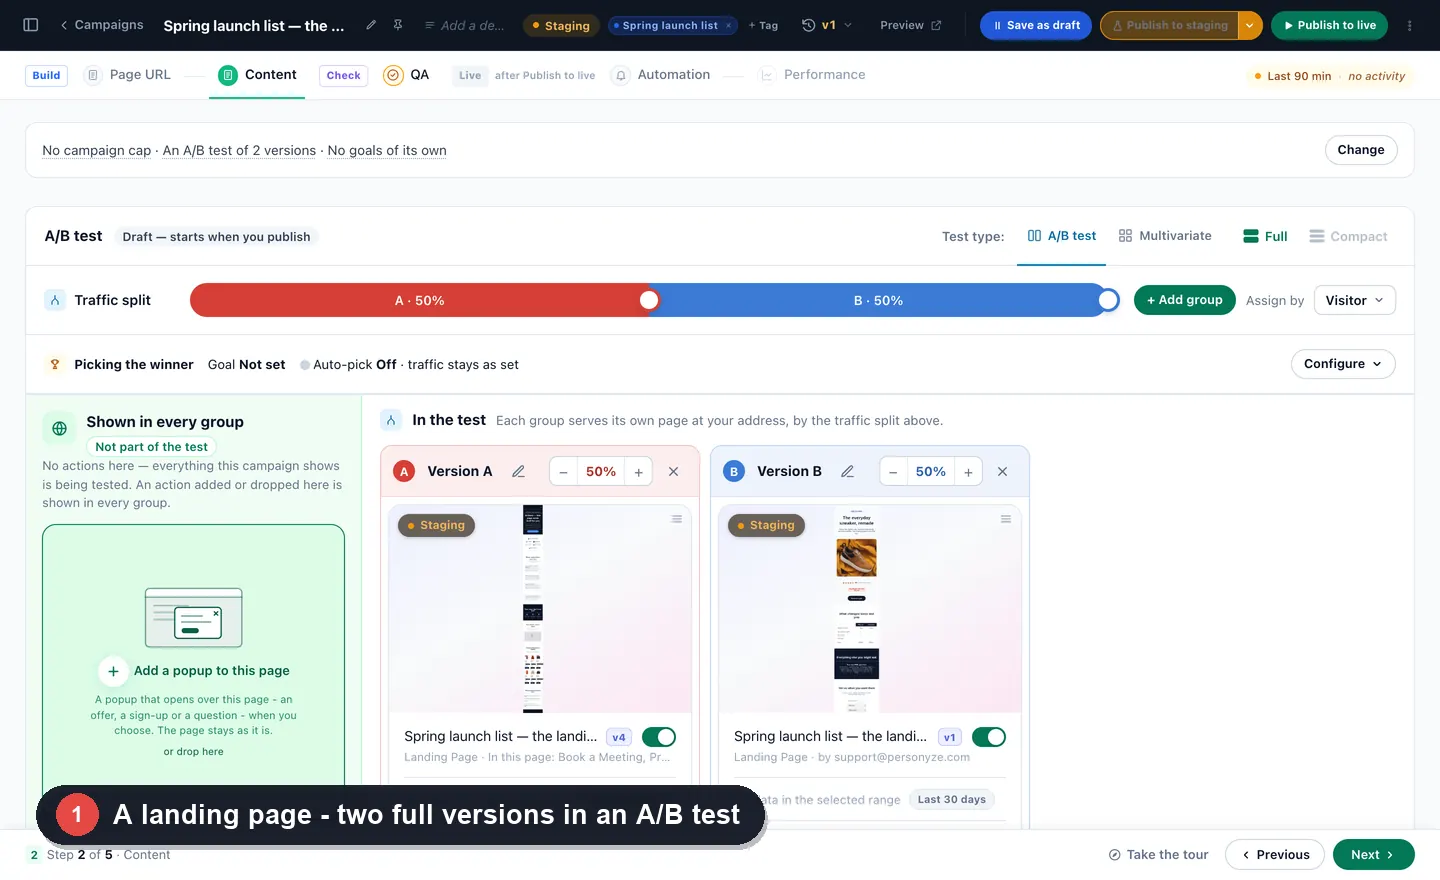The width and height of the screenshot is (1440, 880).
Task: Go back to Campaigns
Action: (x=101, y=25)
